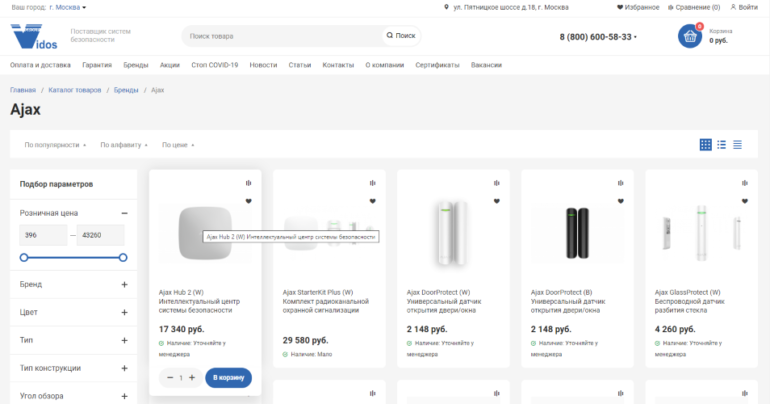Viewport: 770px width, 404px height.
Task: Open Избранное favorites with heart icon
Action: point(638,7)
